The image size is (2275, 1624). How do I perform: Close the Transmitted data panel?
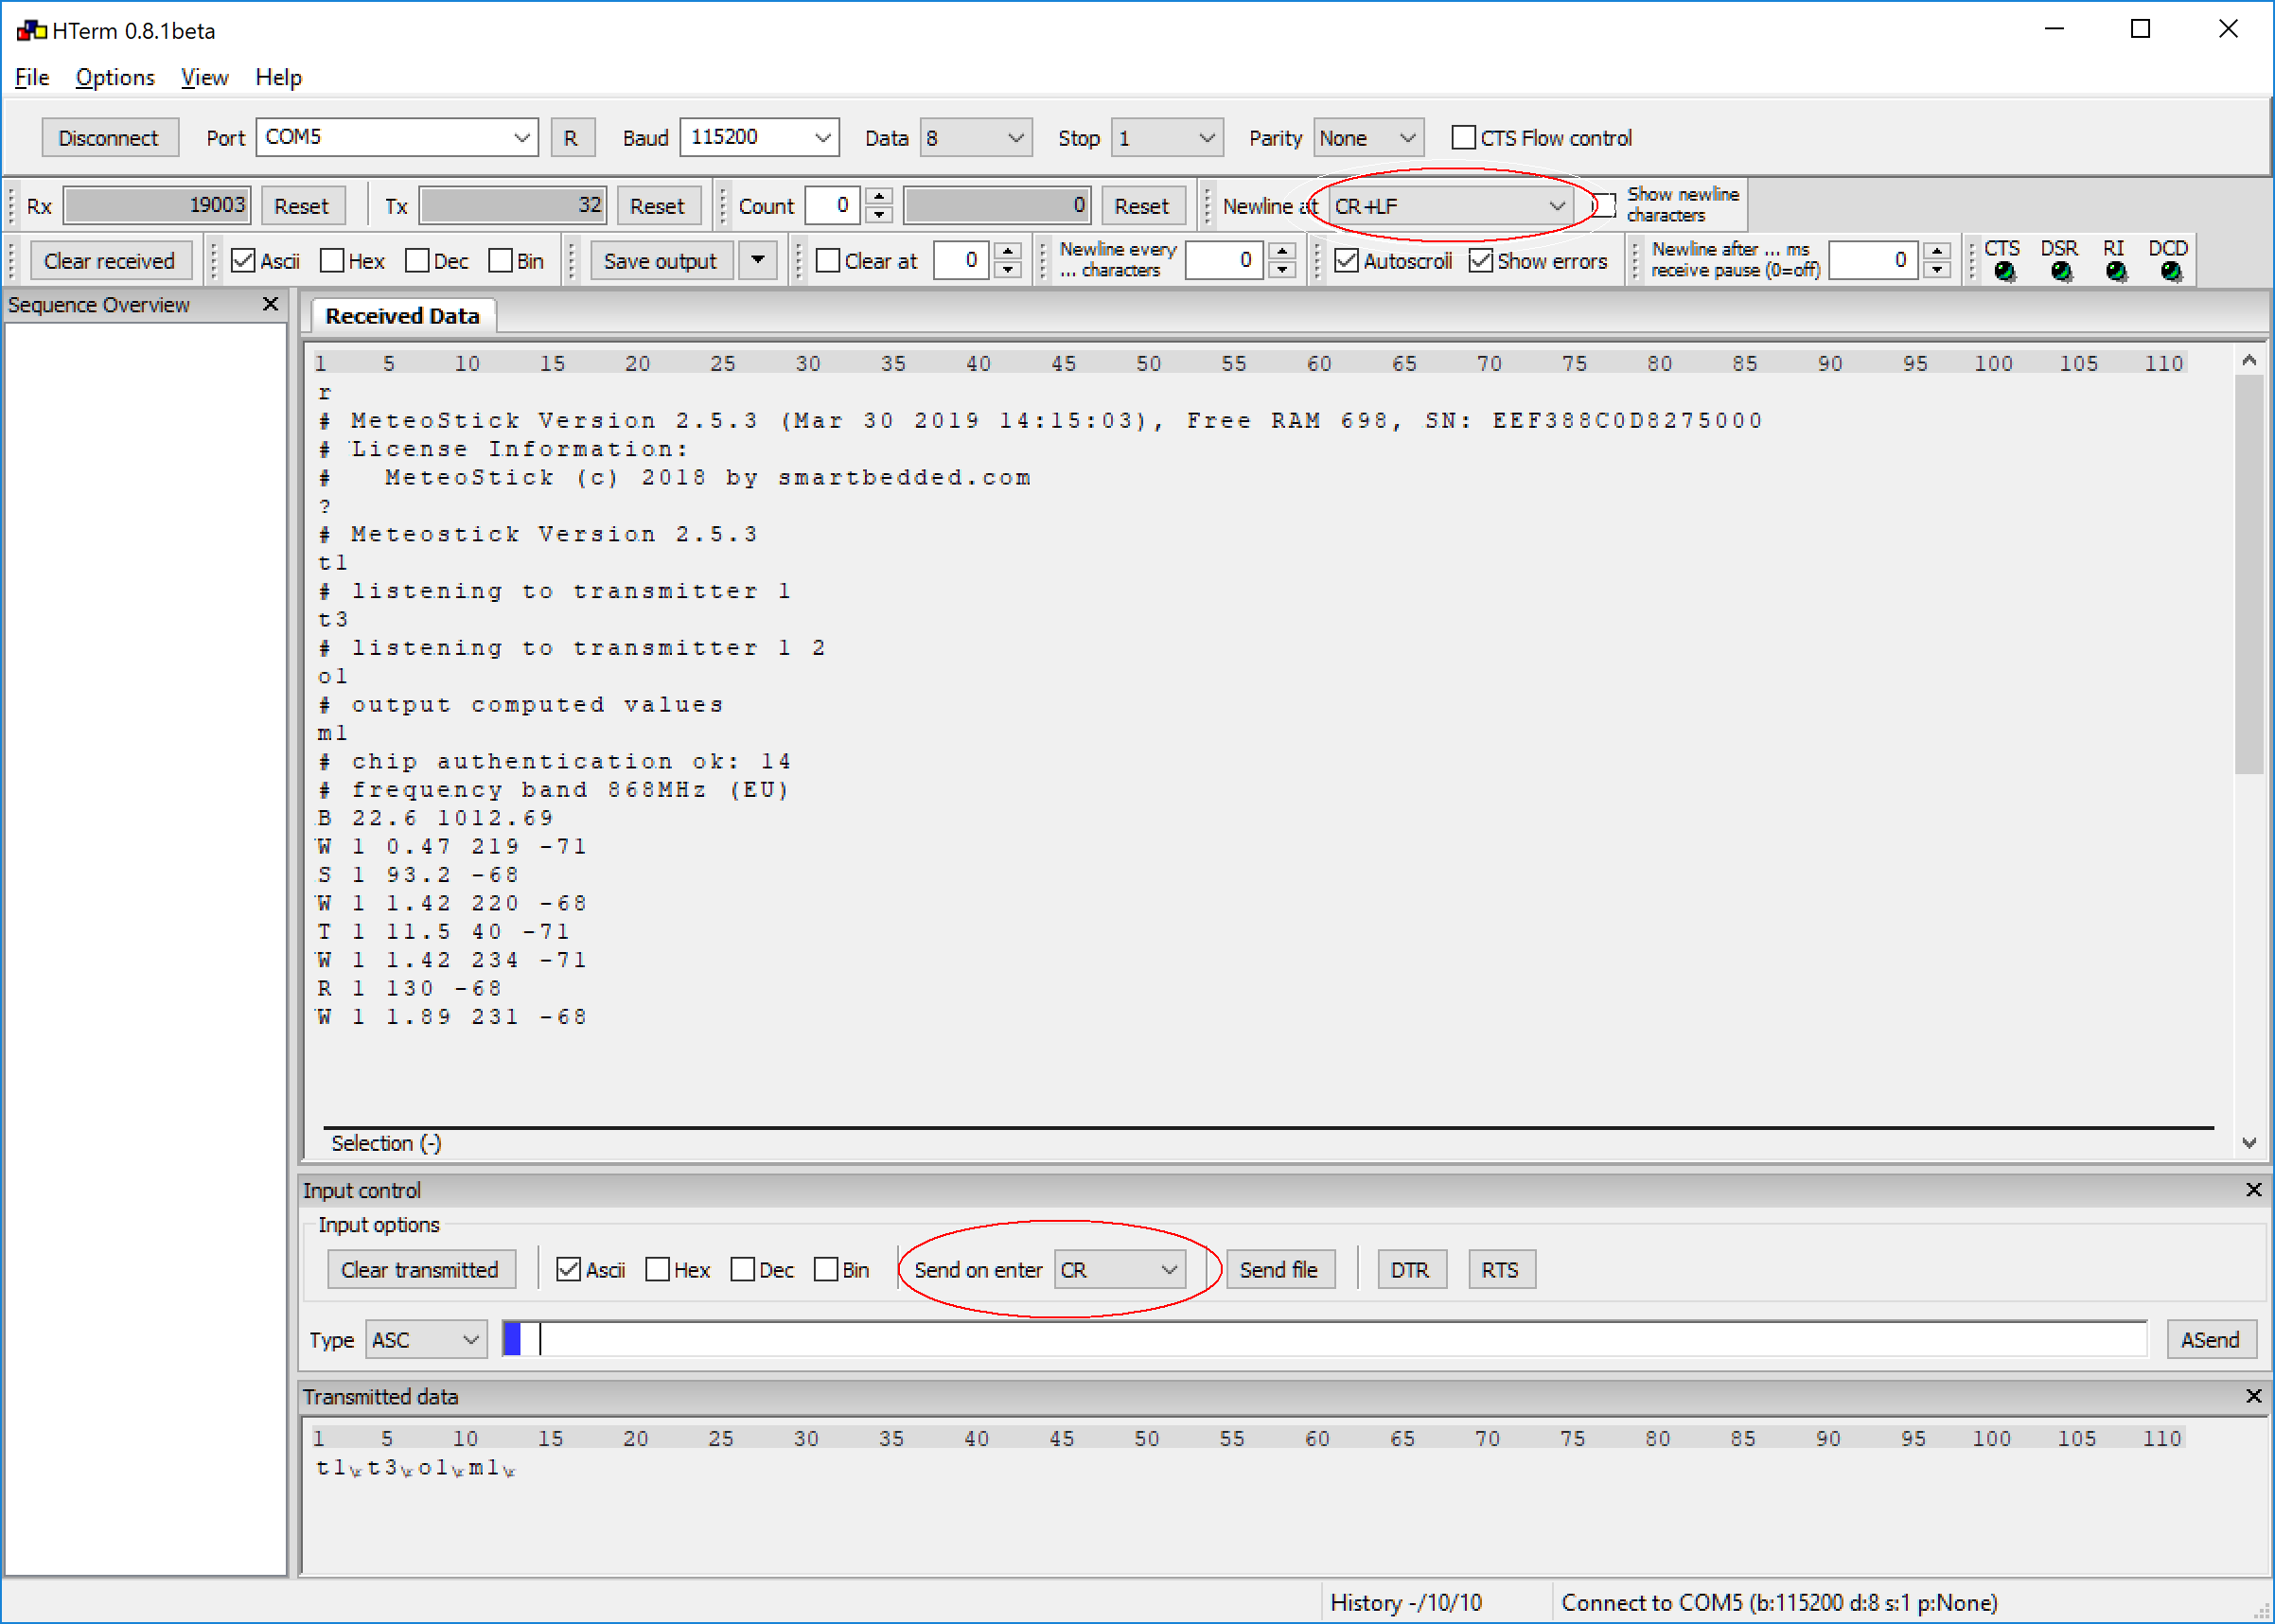coord(2253,1395)
